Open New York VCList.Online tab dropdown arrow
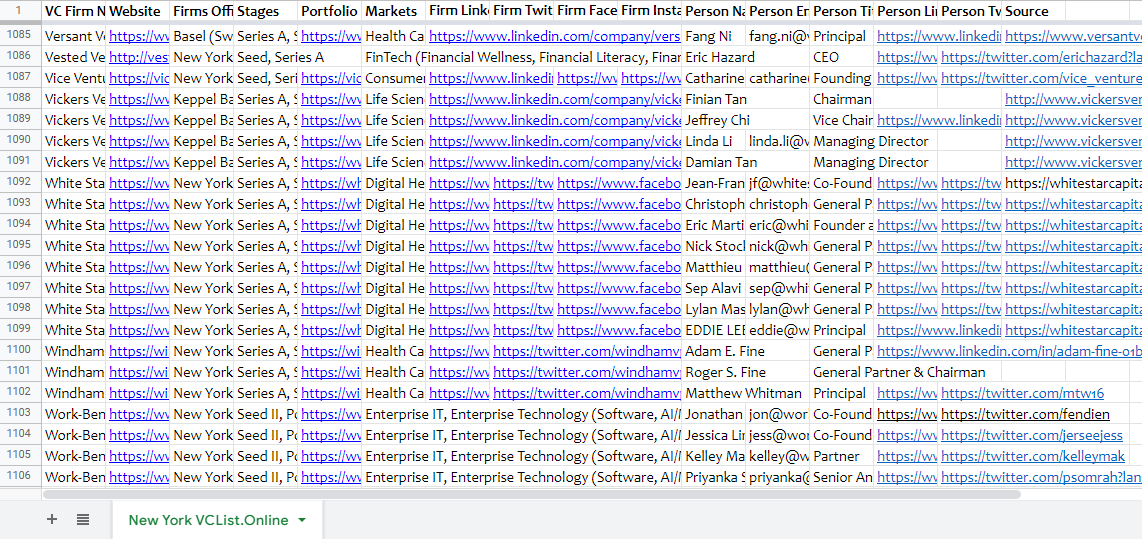 (302, 520)
